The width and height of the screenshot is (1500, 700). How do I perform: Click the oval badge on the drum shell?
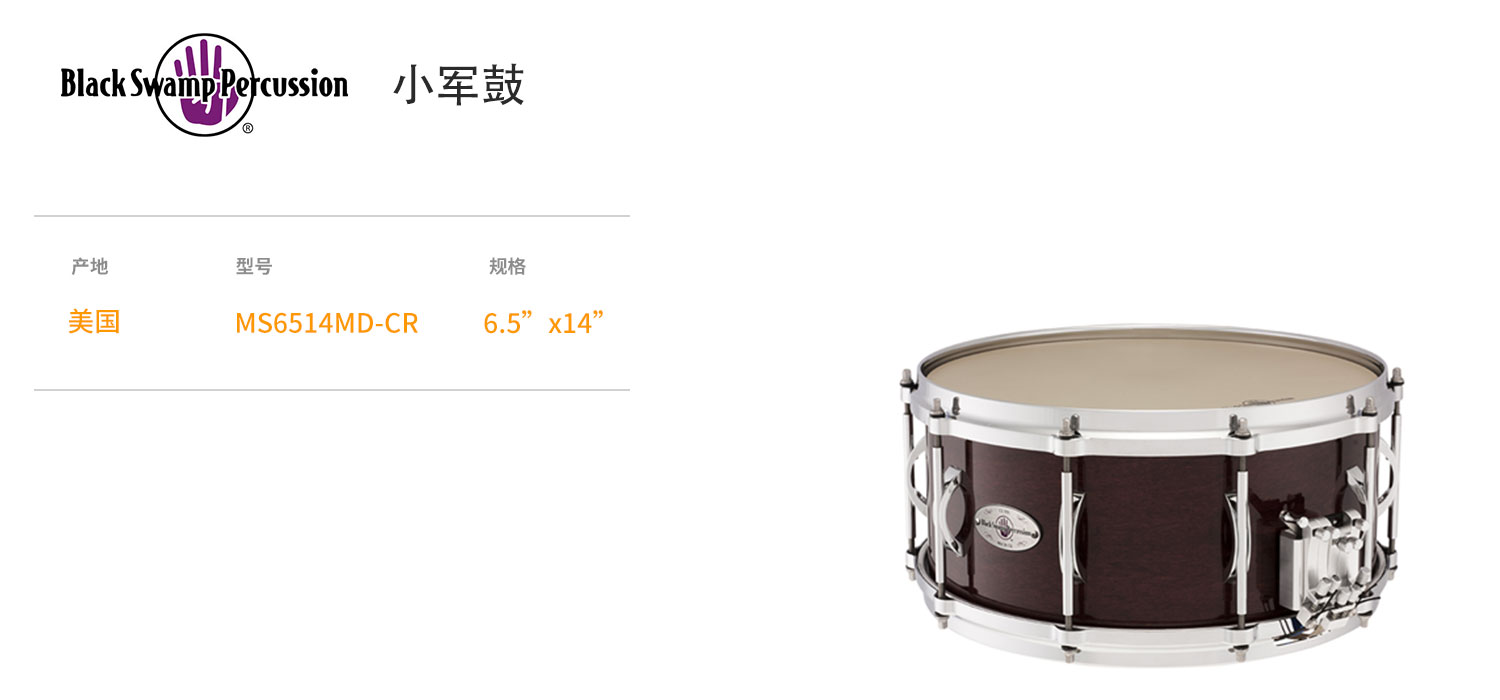1007,525
